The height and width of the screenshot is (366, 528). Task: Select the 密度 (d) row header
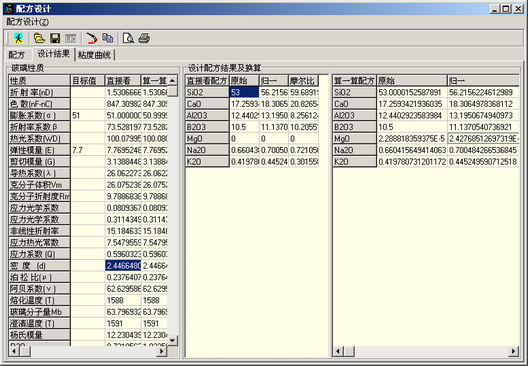point(39,266)
